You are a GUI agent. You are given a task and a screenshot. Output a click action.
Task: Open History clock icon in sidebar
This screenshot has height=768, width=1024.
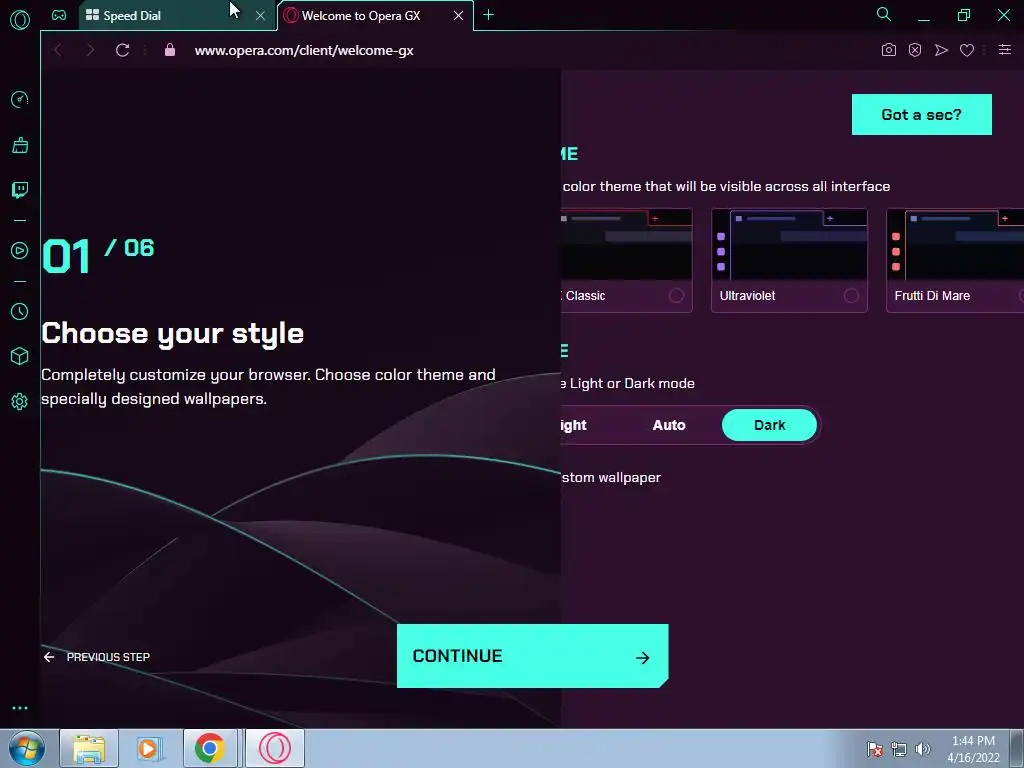pos(20,312)
